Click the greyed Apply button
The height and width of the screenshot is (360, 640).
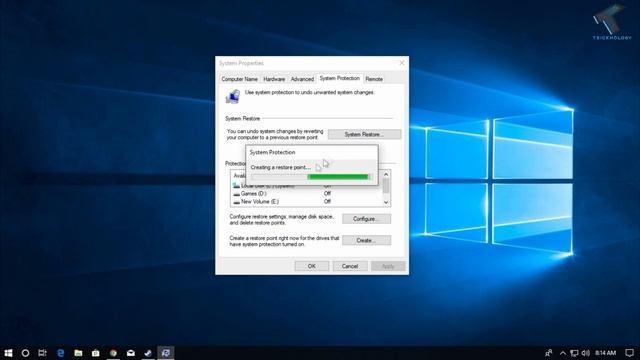point(388,266)
